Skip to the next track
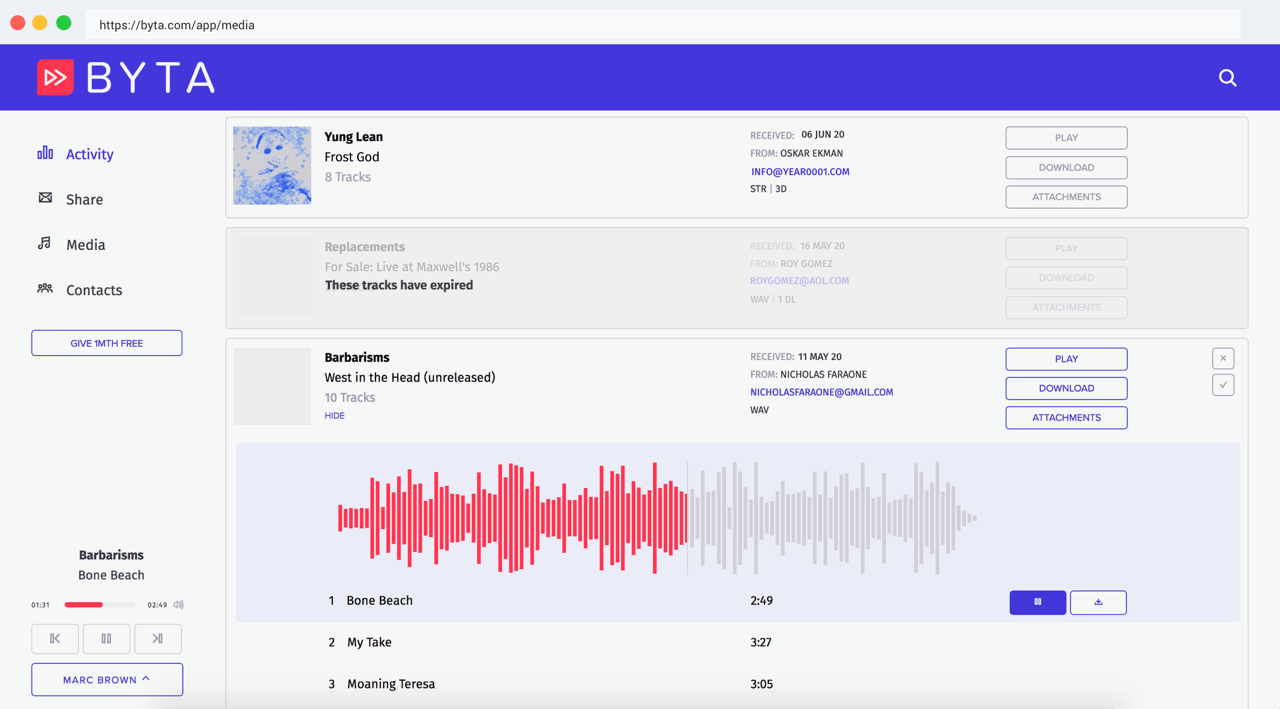Image resolution: width=1280 pixels, height=709 pixels. tap(158, 638)
